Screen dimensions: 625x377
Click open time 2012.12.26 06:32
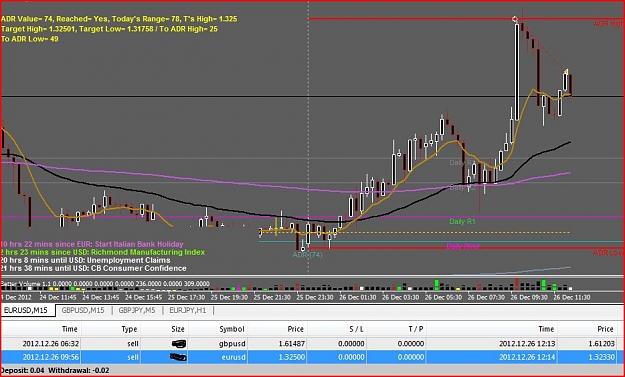click(x=51, y=344)
